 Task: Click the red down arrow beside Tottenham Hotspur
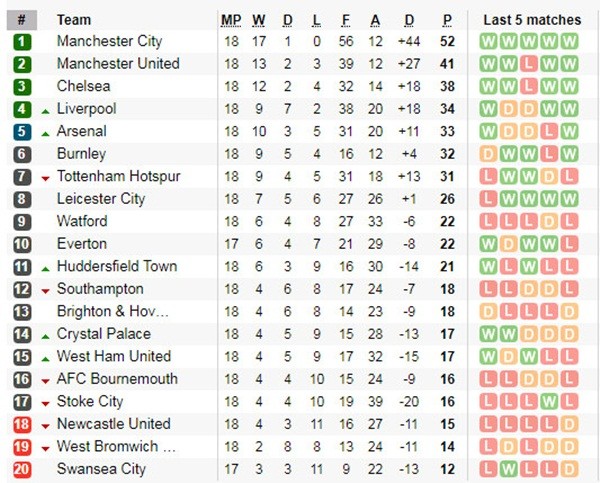click(x=45, y=177)
